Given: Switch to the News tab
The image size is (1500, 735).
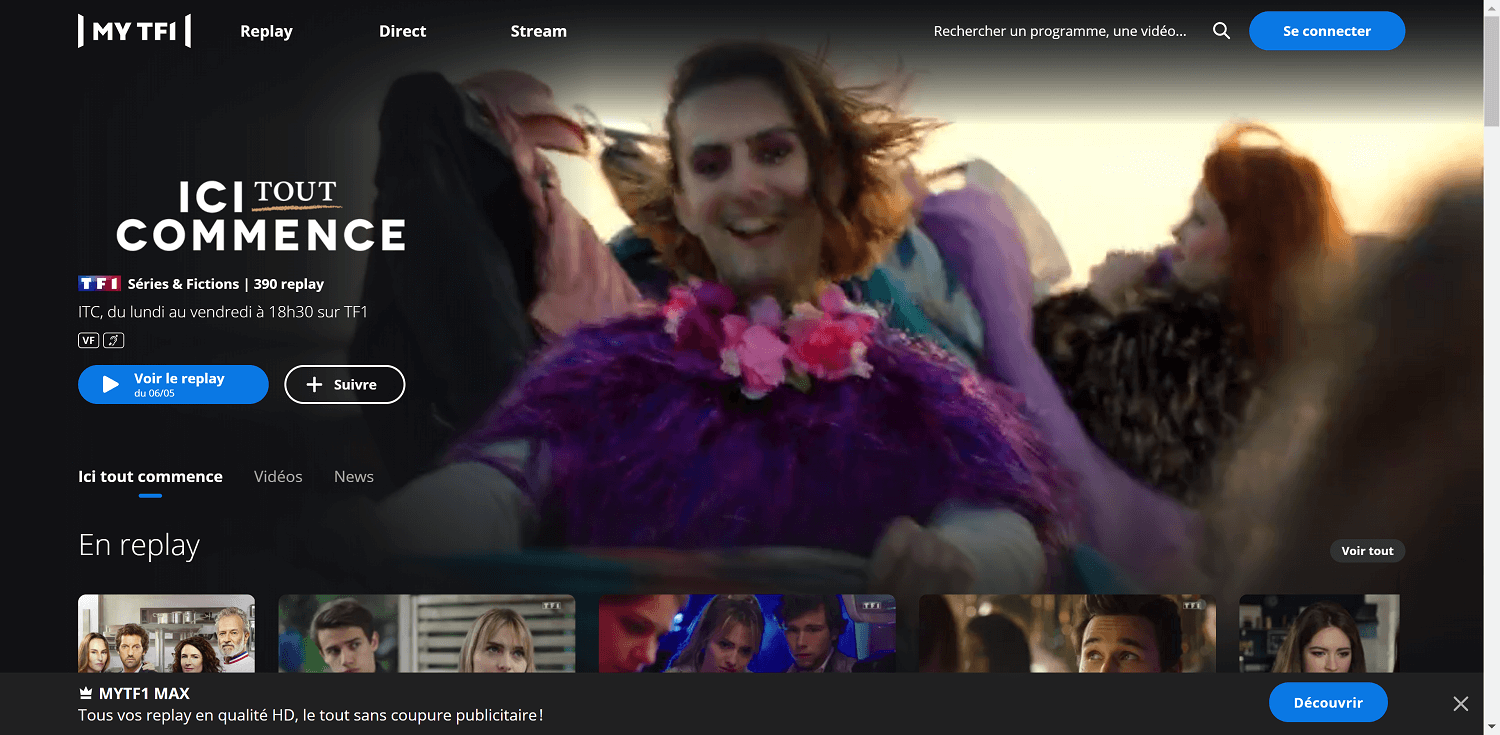Looking at the screenshot, I should click(354, 477).
